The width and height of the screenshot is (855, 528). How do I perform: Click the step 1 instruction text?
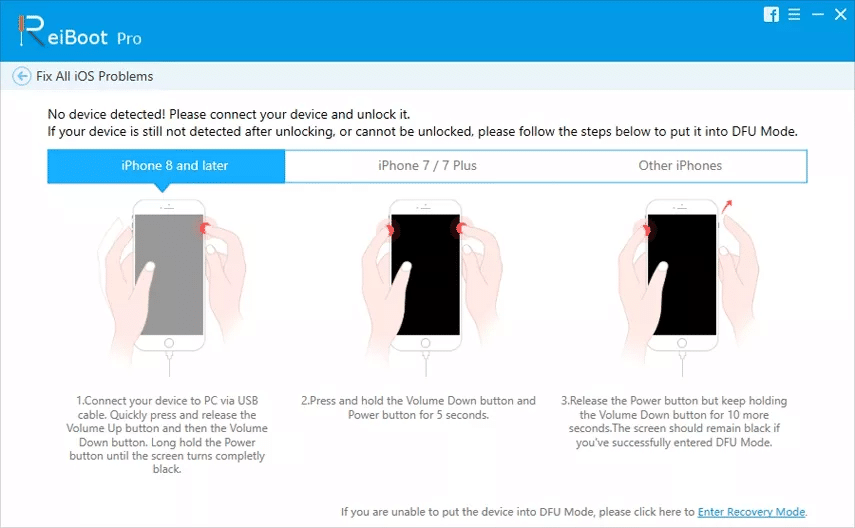coord(167,435)
